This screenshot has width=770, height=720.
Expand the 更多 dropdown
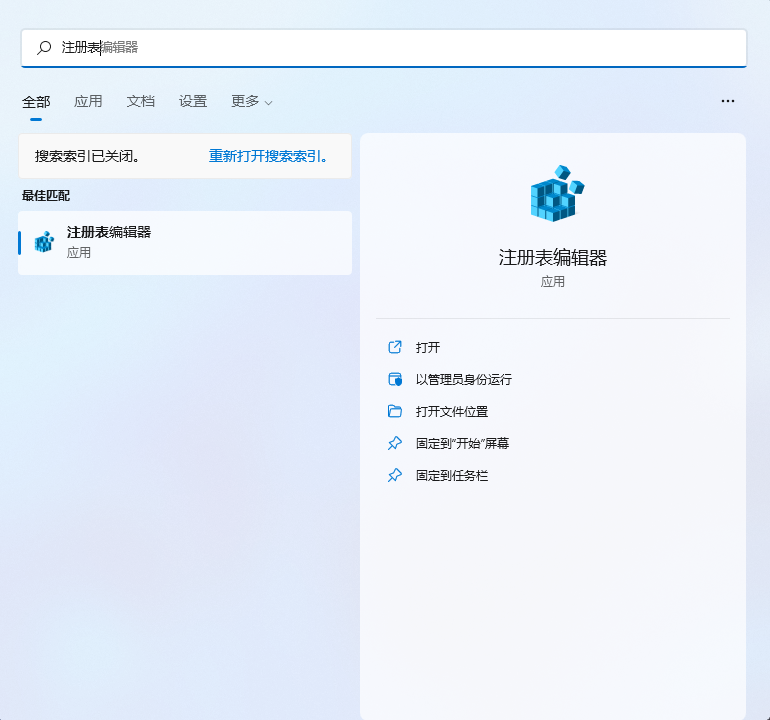point(251,101)
